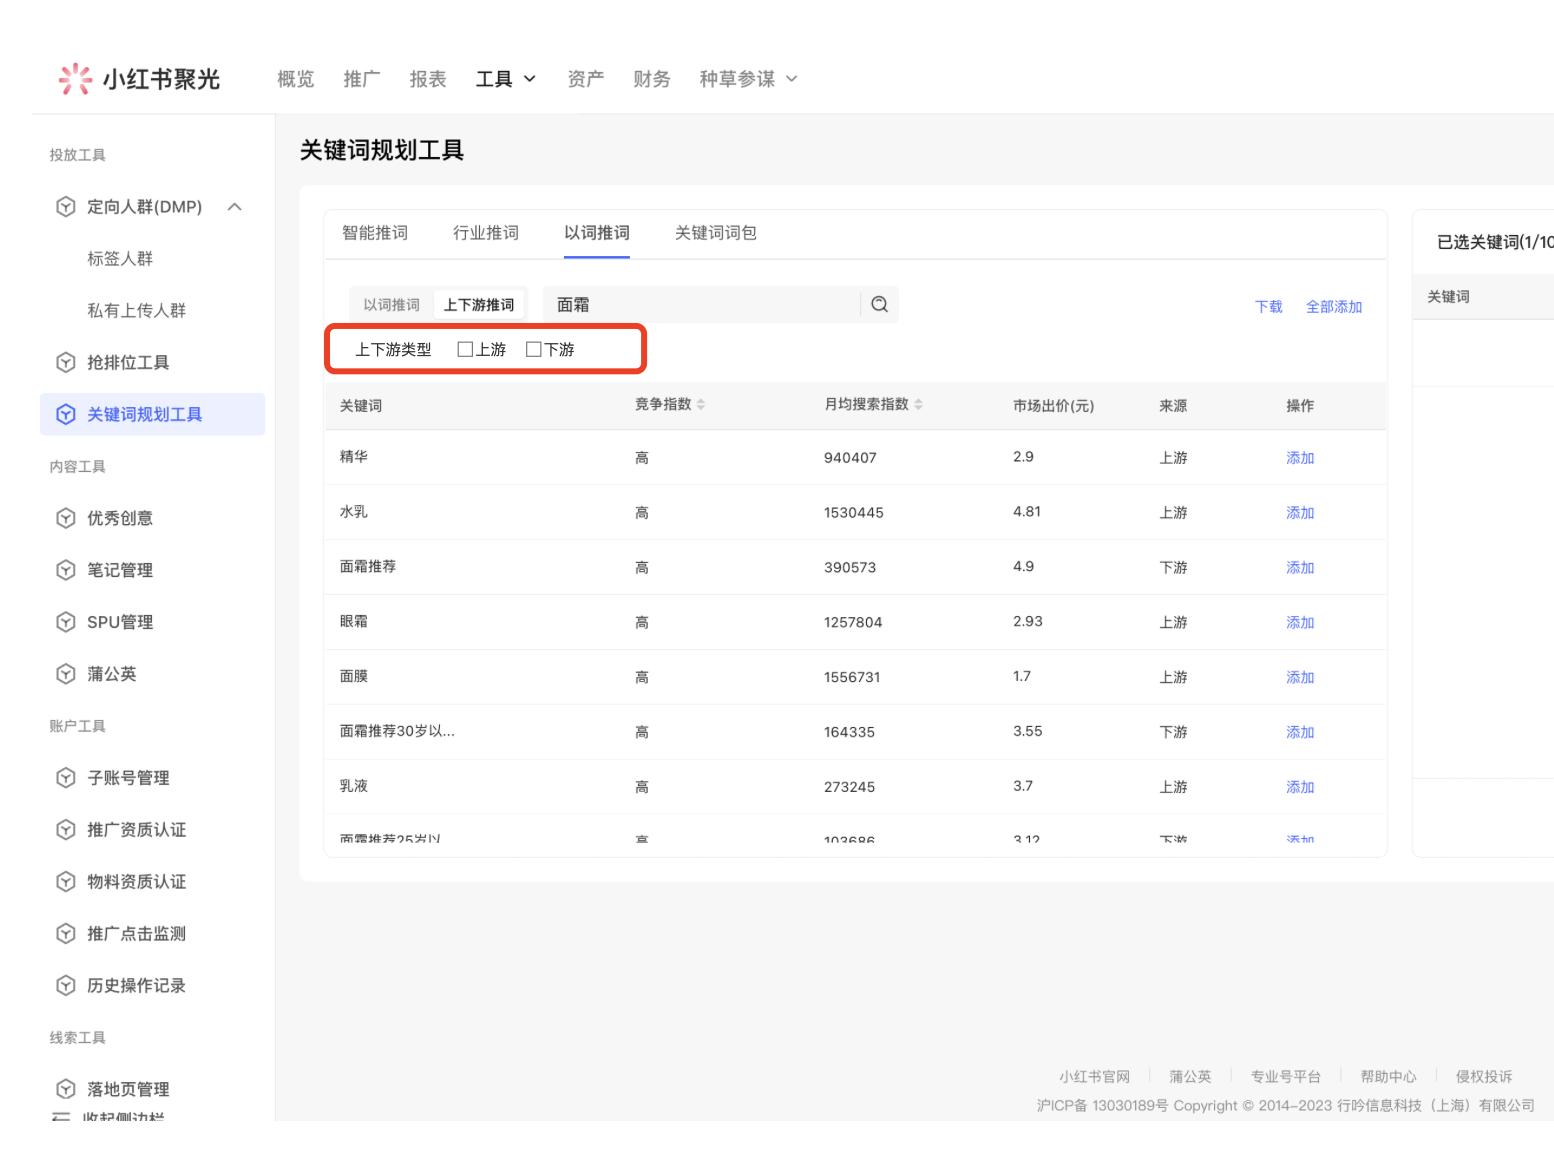
Task: Switch to the 智能推词 tab
Action: [x=375, y=233]
